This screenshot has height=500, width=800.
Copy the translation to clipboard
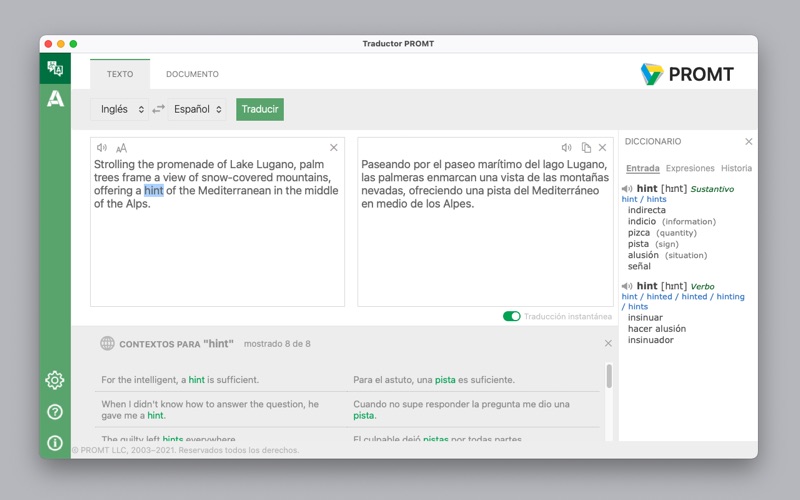(x=586, y=147)
